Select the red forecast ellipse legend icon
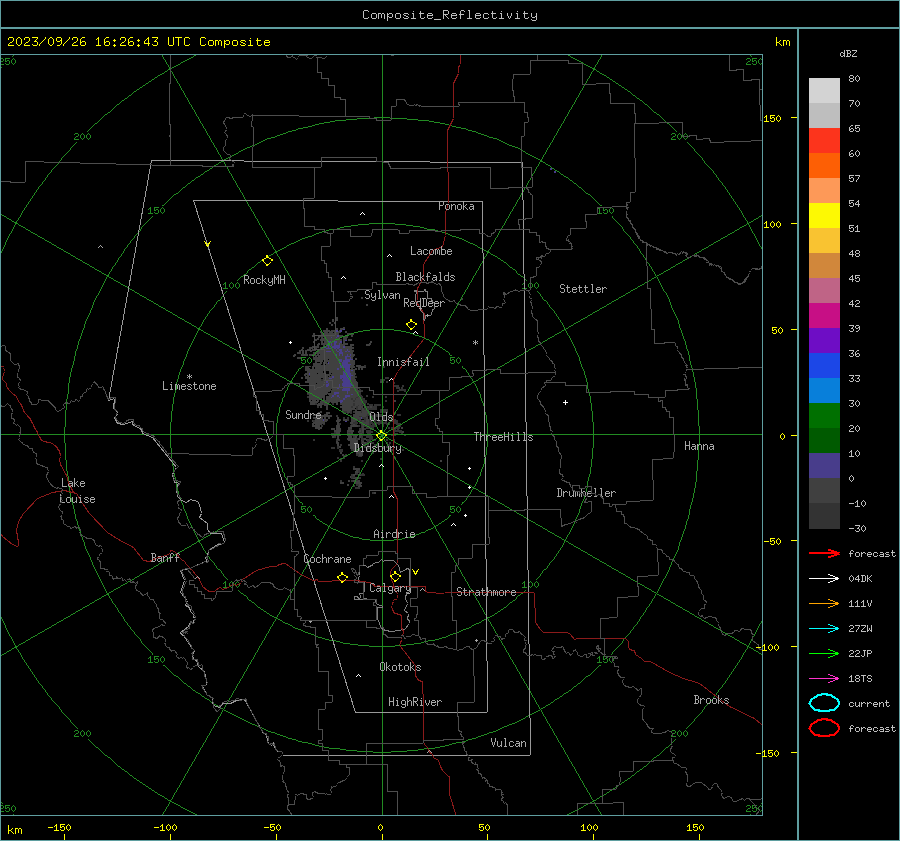Image resolution: width=900 pixels, height=841 pixels. pos(824,728)
